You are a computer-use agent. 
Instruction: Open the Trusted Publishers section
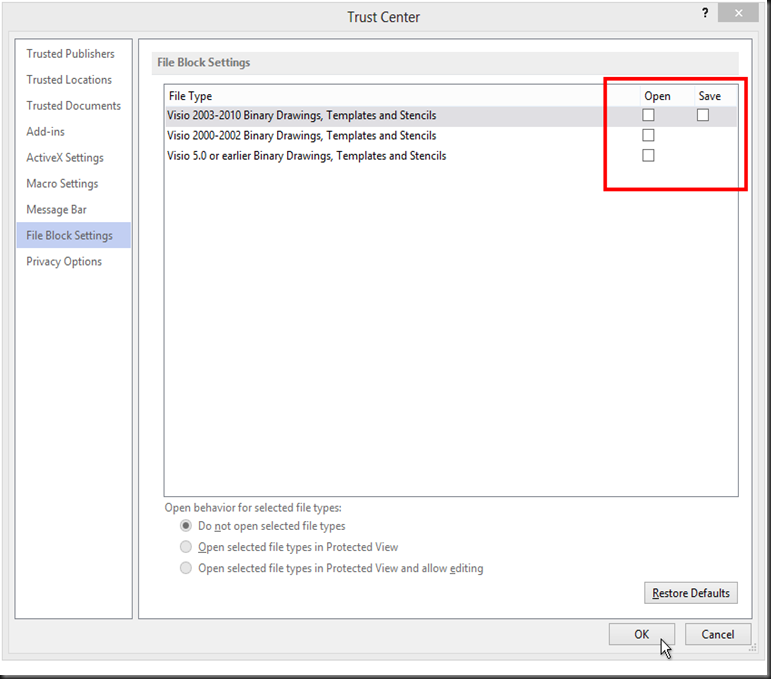click(70, 54)
